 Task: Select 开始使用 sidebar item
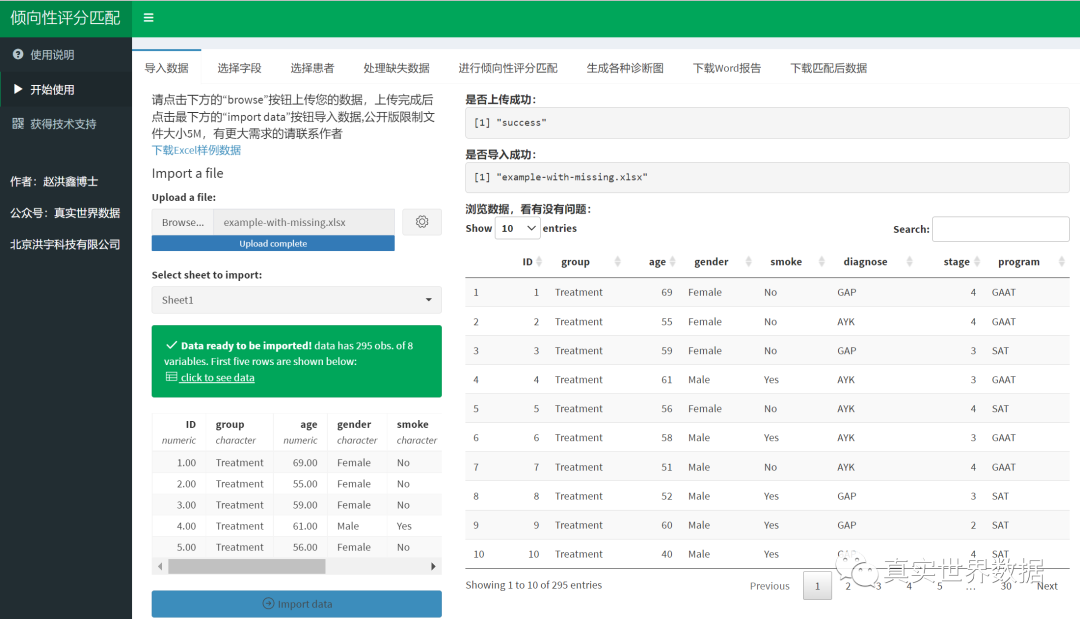click(65, 89)
